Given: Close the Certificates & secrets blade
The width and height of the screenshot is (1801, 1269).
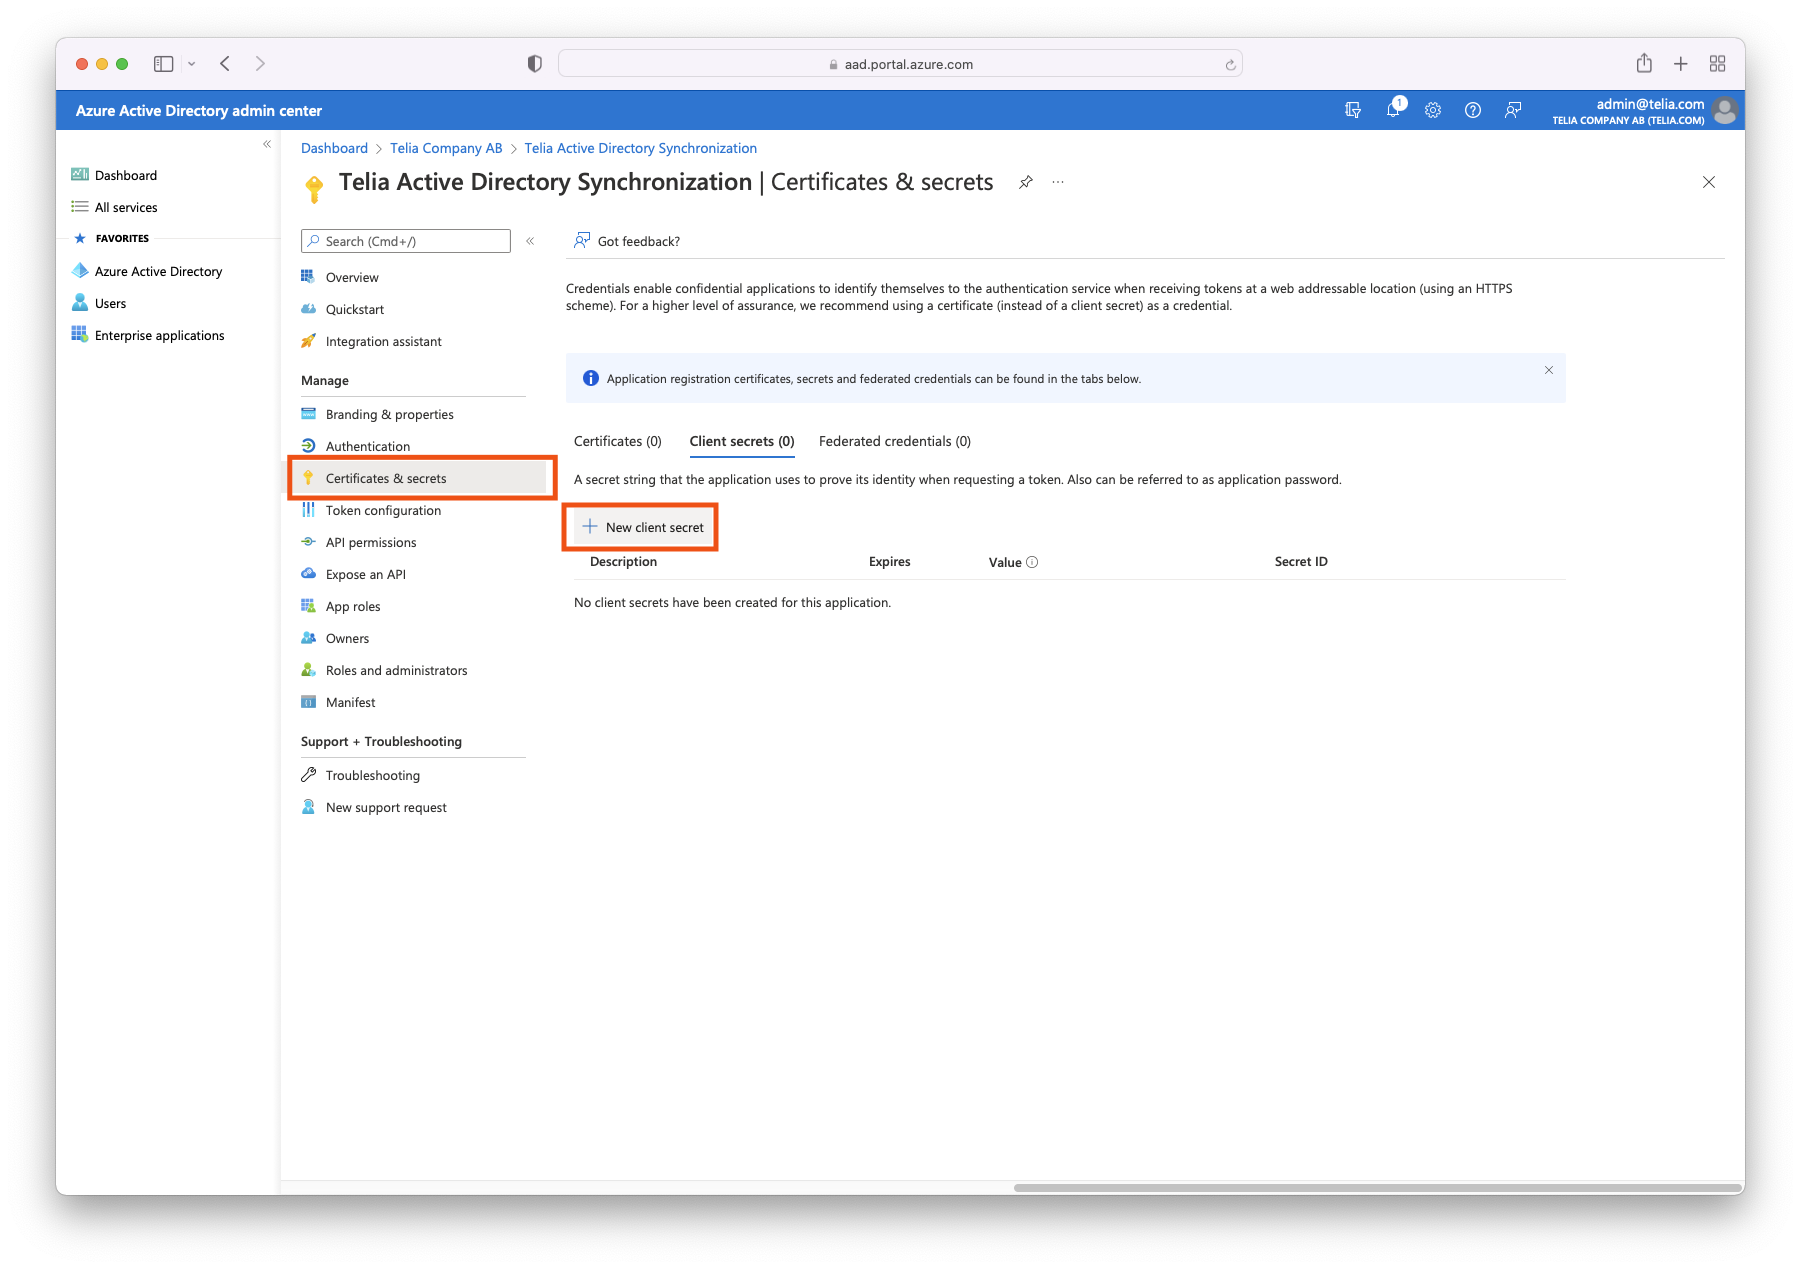Looking at the screenshot, I should click(x=1709, y=182).
